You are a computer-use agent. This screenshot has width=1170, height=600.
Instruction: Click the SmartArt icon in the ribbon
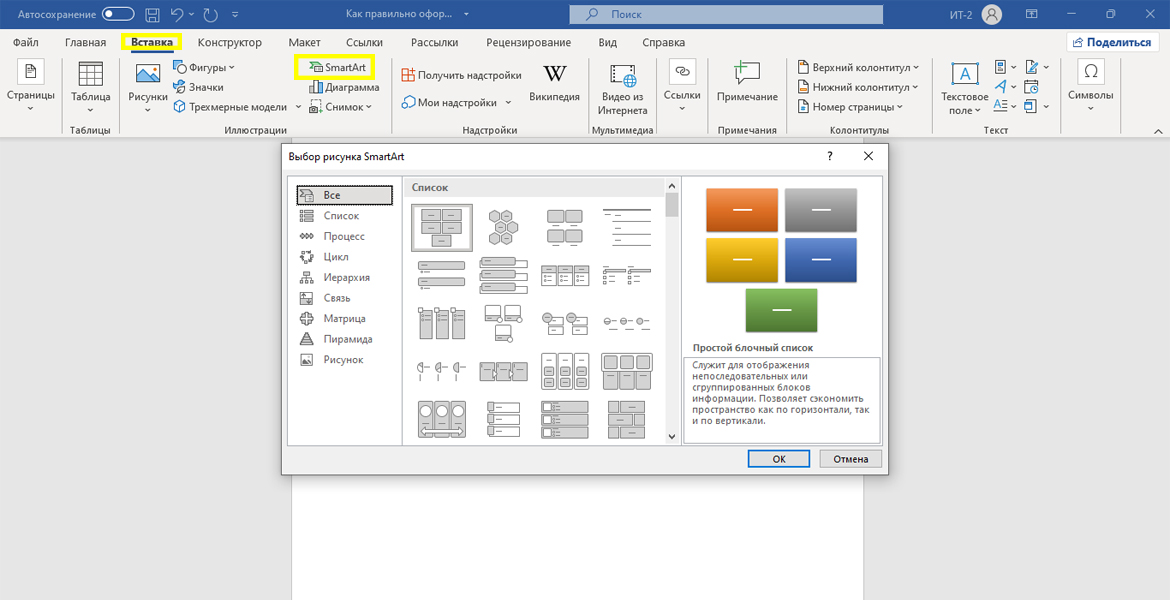[x=316, y=67]
